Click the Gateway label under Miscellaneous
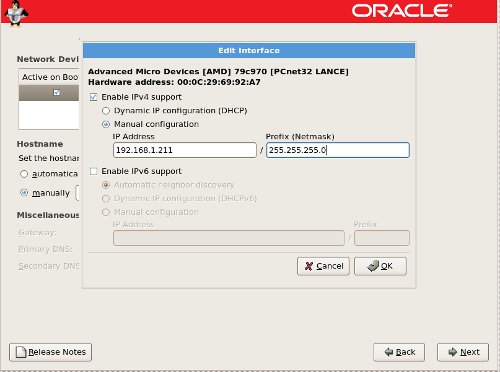 pos(37,232)
